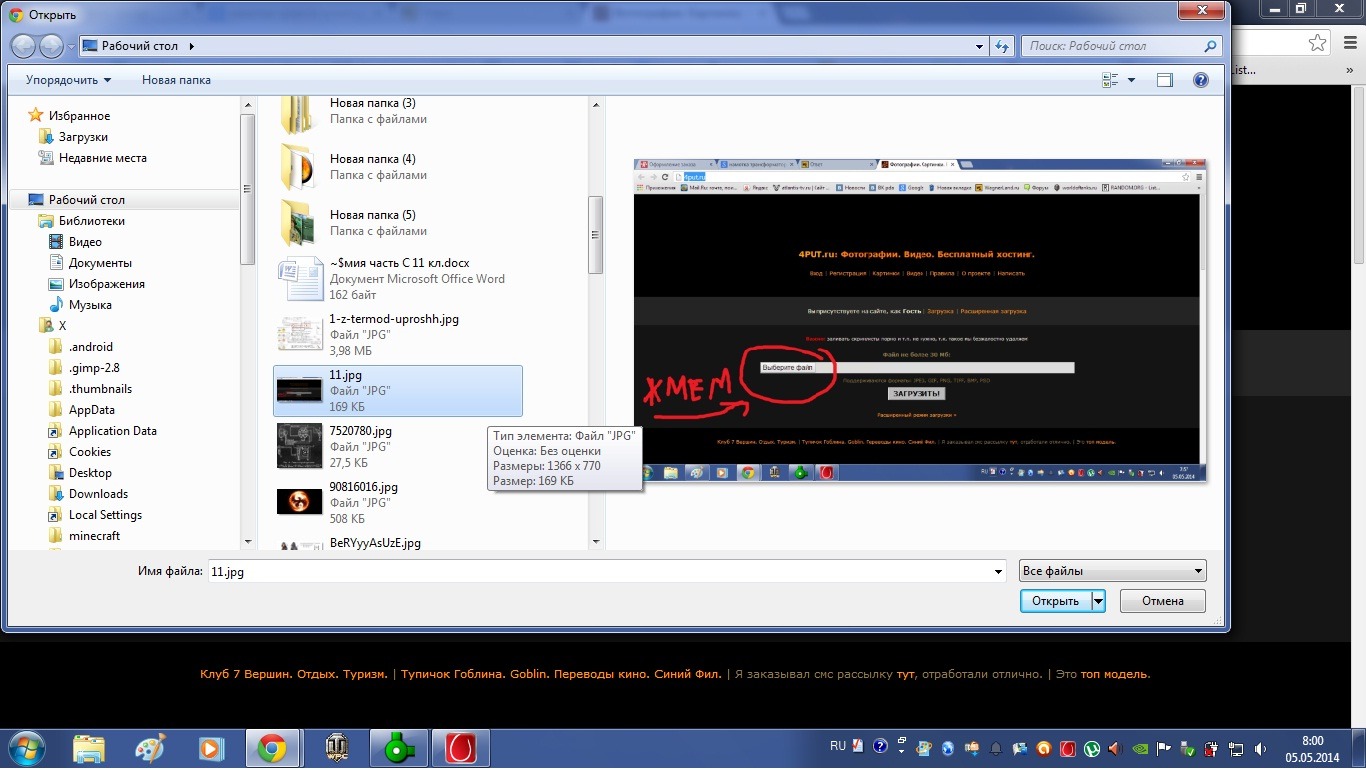Select the ~$мия часть С 11 кл.docx file
Screen dimensions: 1366x770
[x=398, y=279]
